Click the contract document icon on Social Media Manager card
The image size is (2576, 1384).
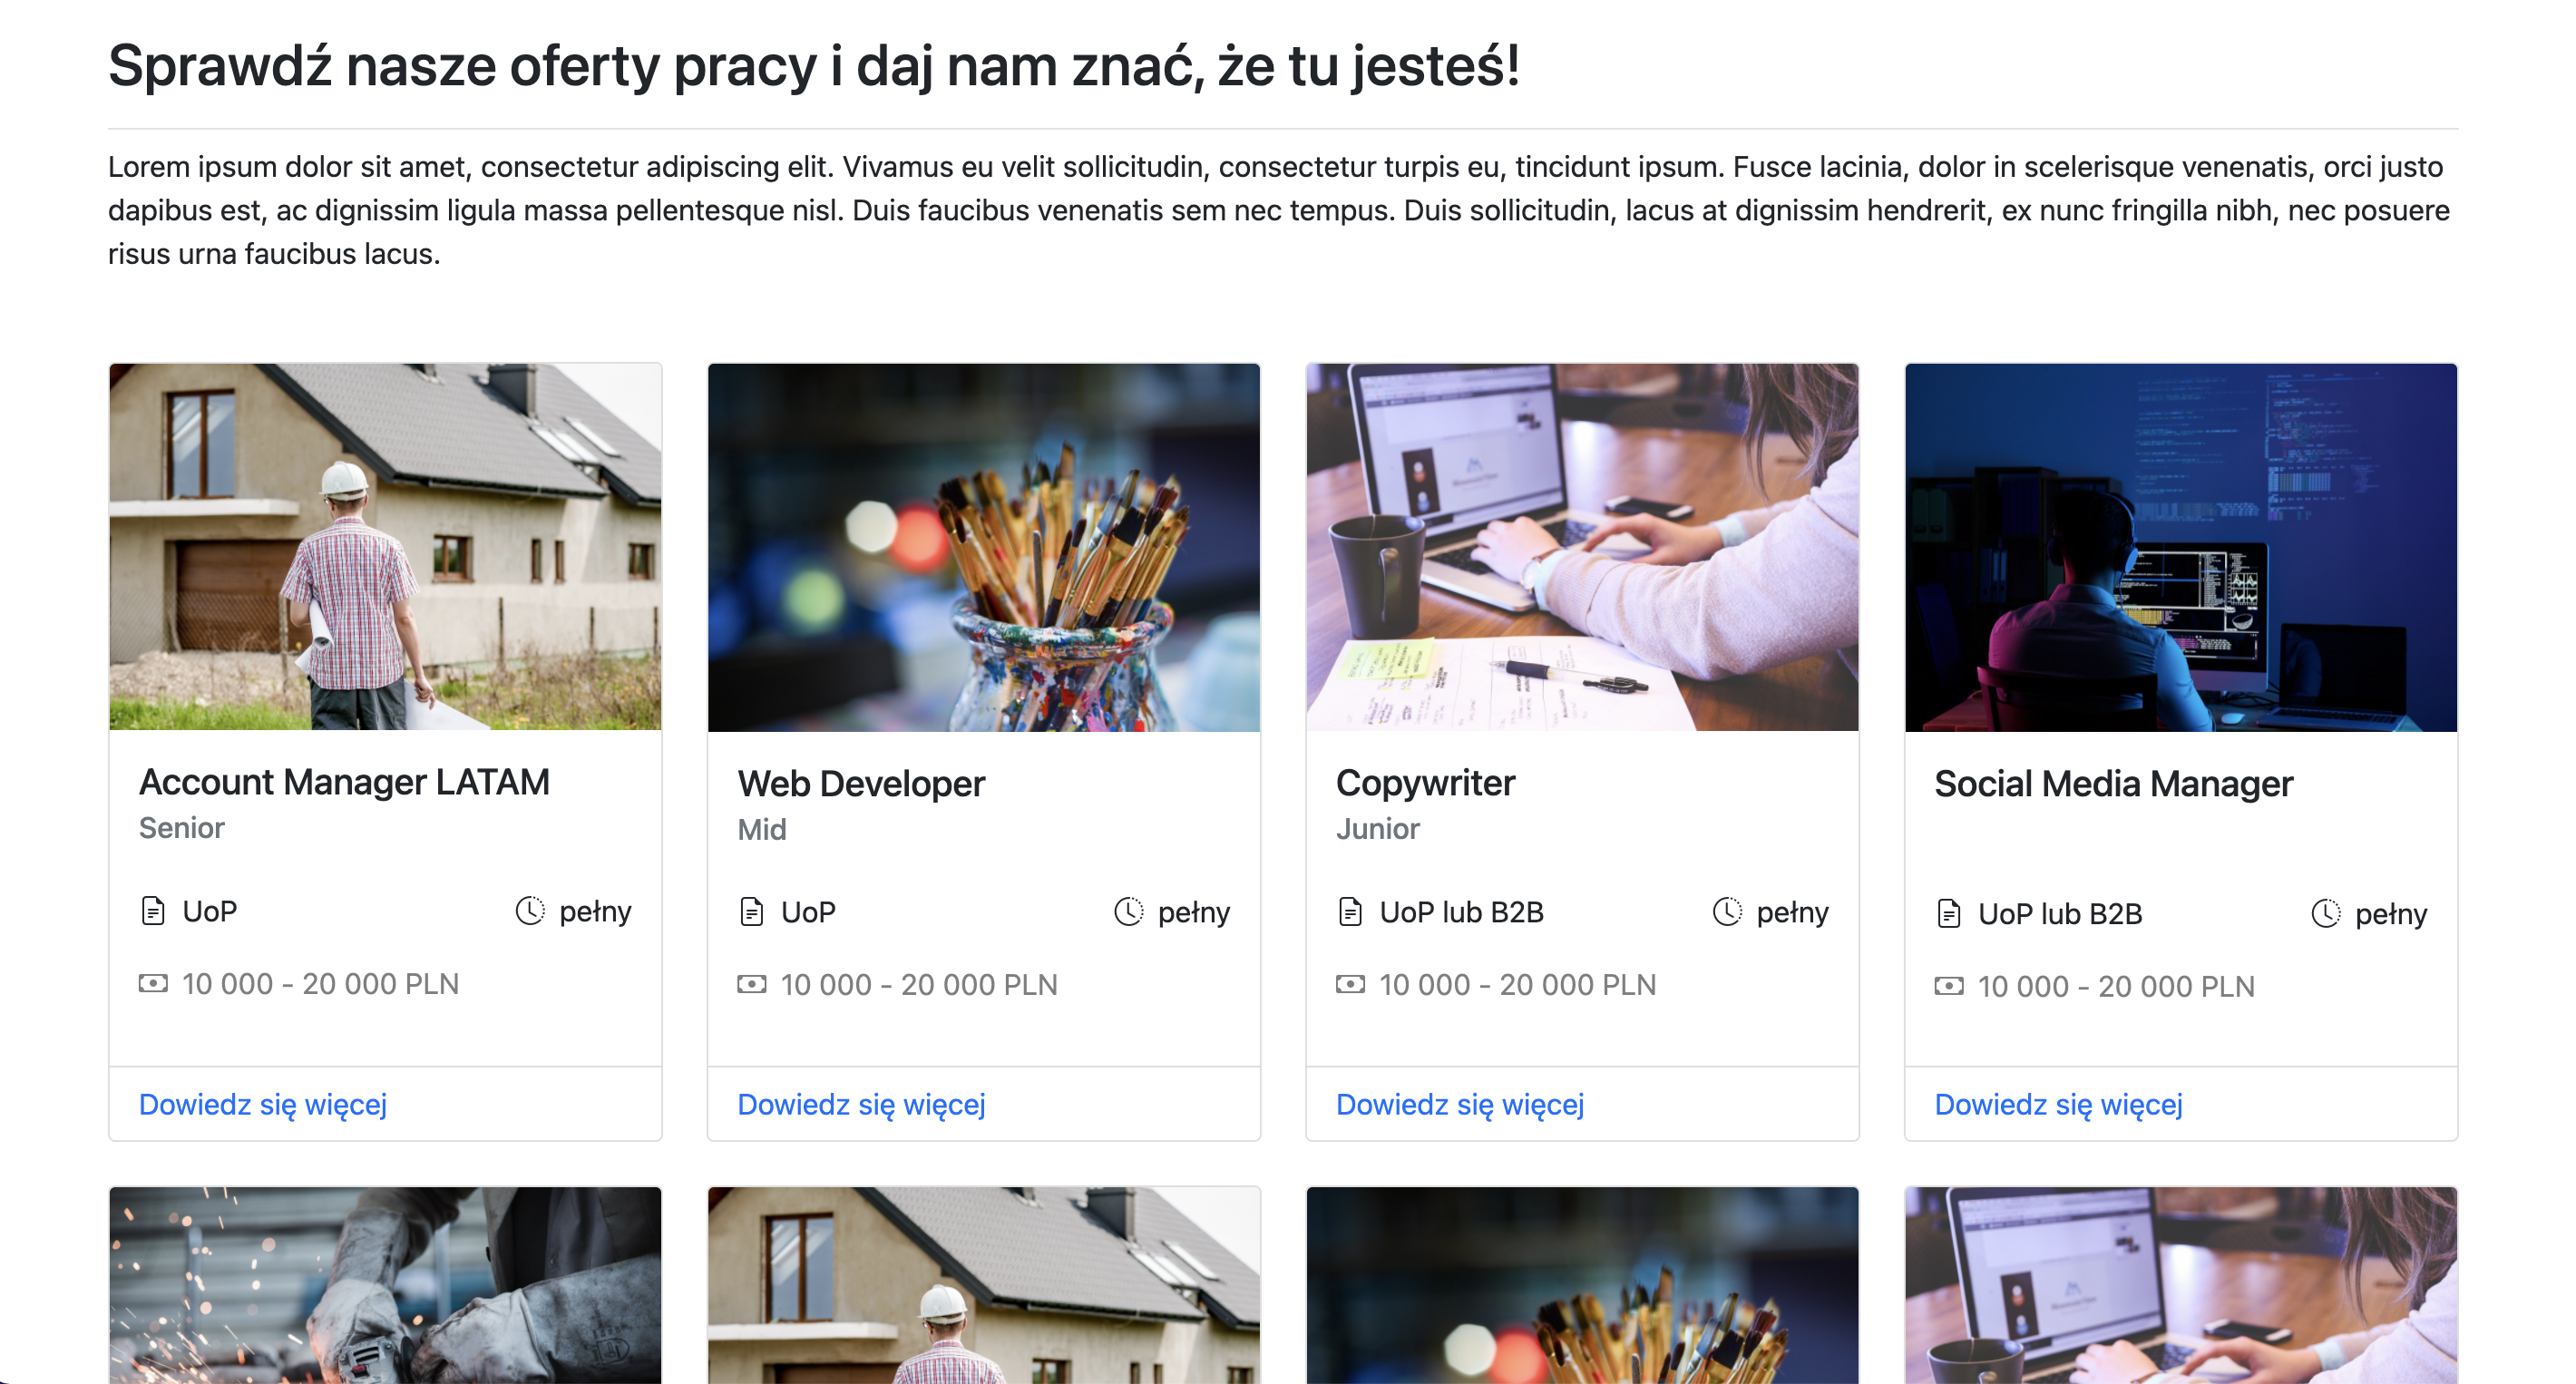coord(1949,914)
